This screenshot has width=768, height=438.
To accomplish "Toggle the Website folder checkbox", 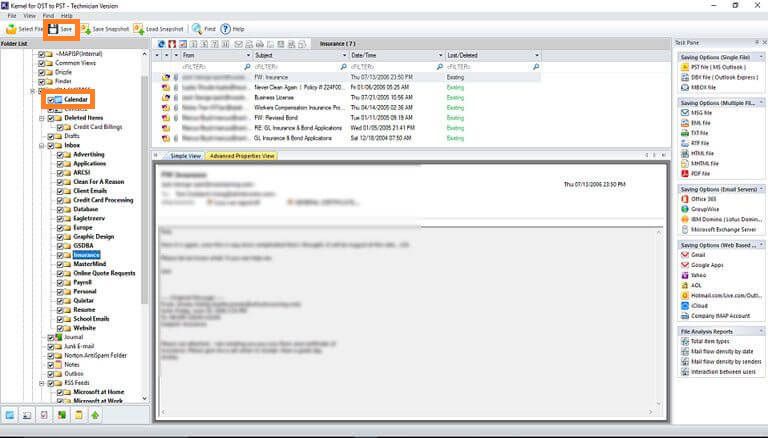I will click(x=60, y=328).
